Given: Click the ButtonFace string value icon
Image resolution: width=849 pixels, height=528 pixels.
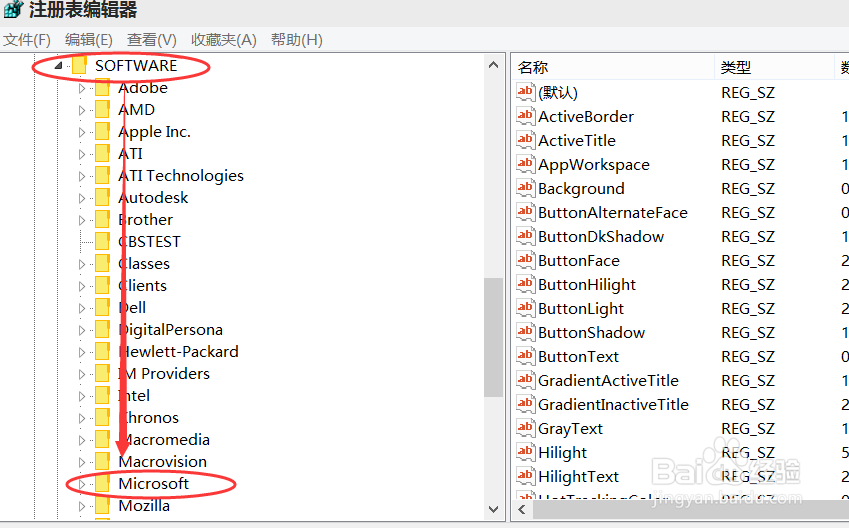Looking at the screenshot, I should pos(525,260).
